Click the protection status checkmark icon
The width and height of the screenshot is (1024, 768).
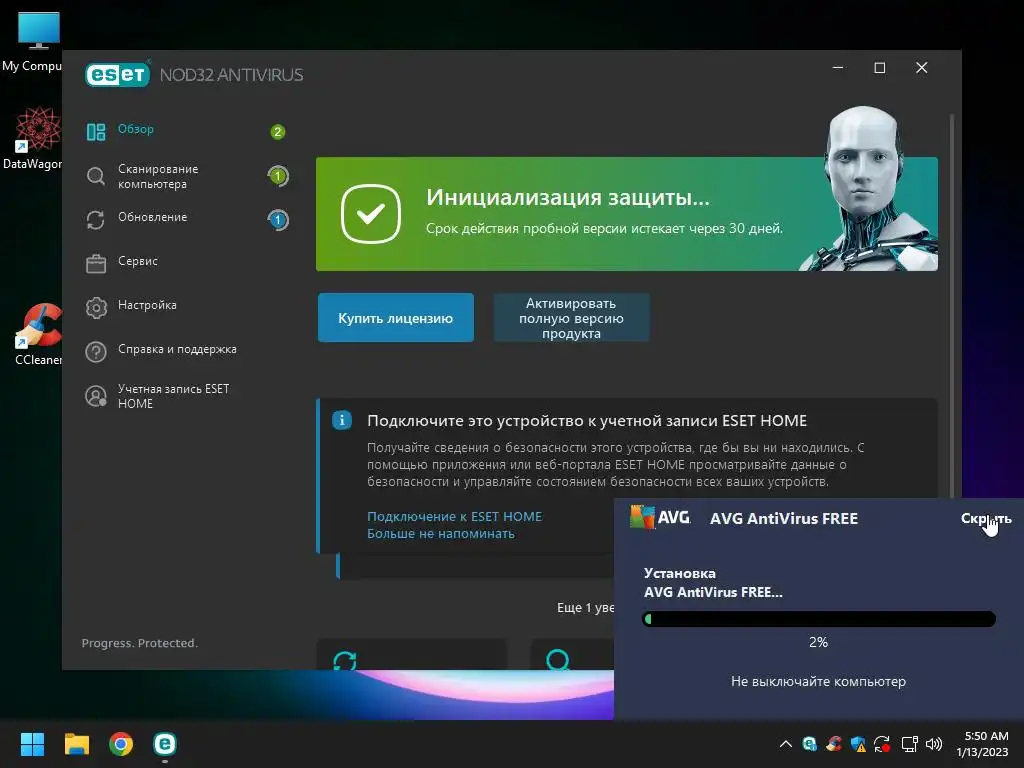click(371, 214)
